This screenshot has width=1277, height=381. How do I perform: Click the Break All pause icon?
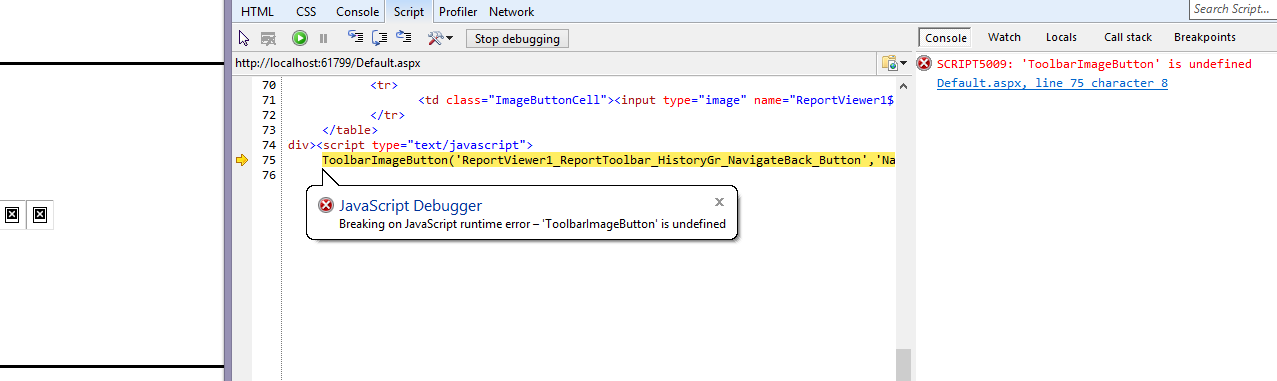click(323, 38)
